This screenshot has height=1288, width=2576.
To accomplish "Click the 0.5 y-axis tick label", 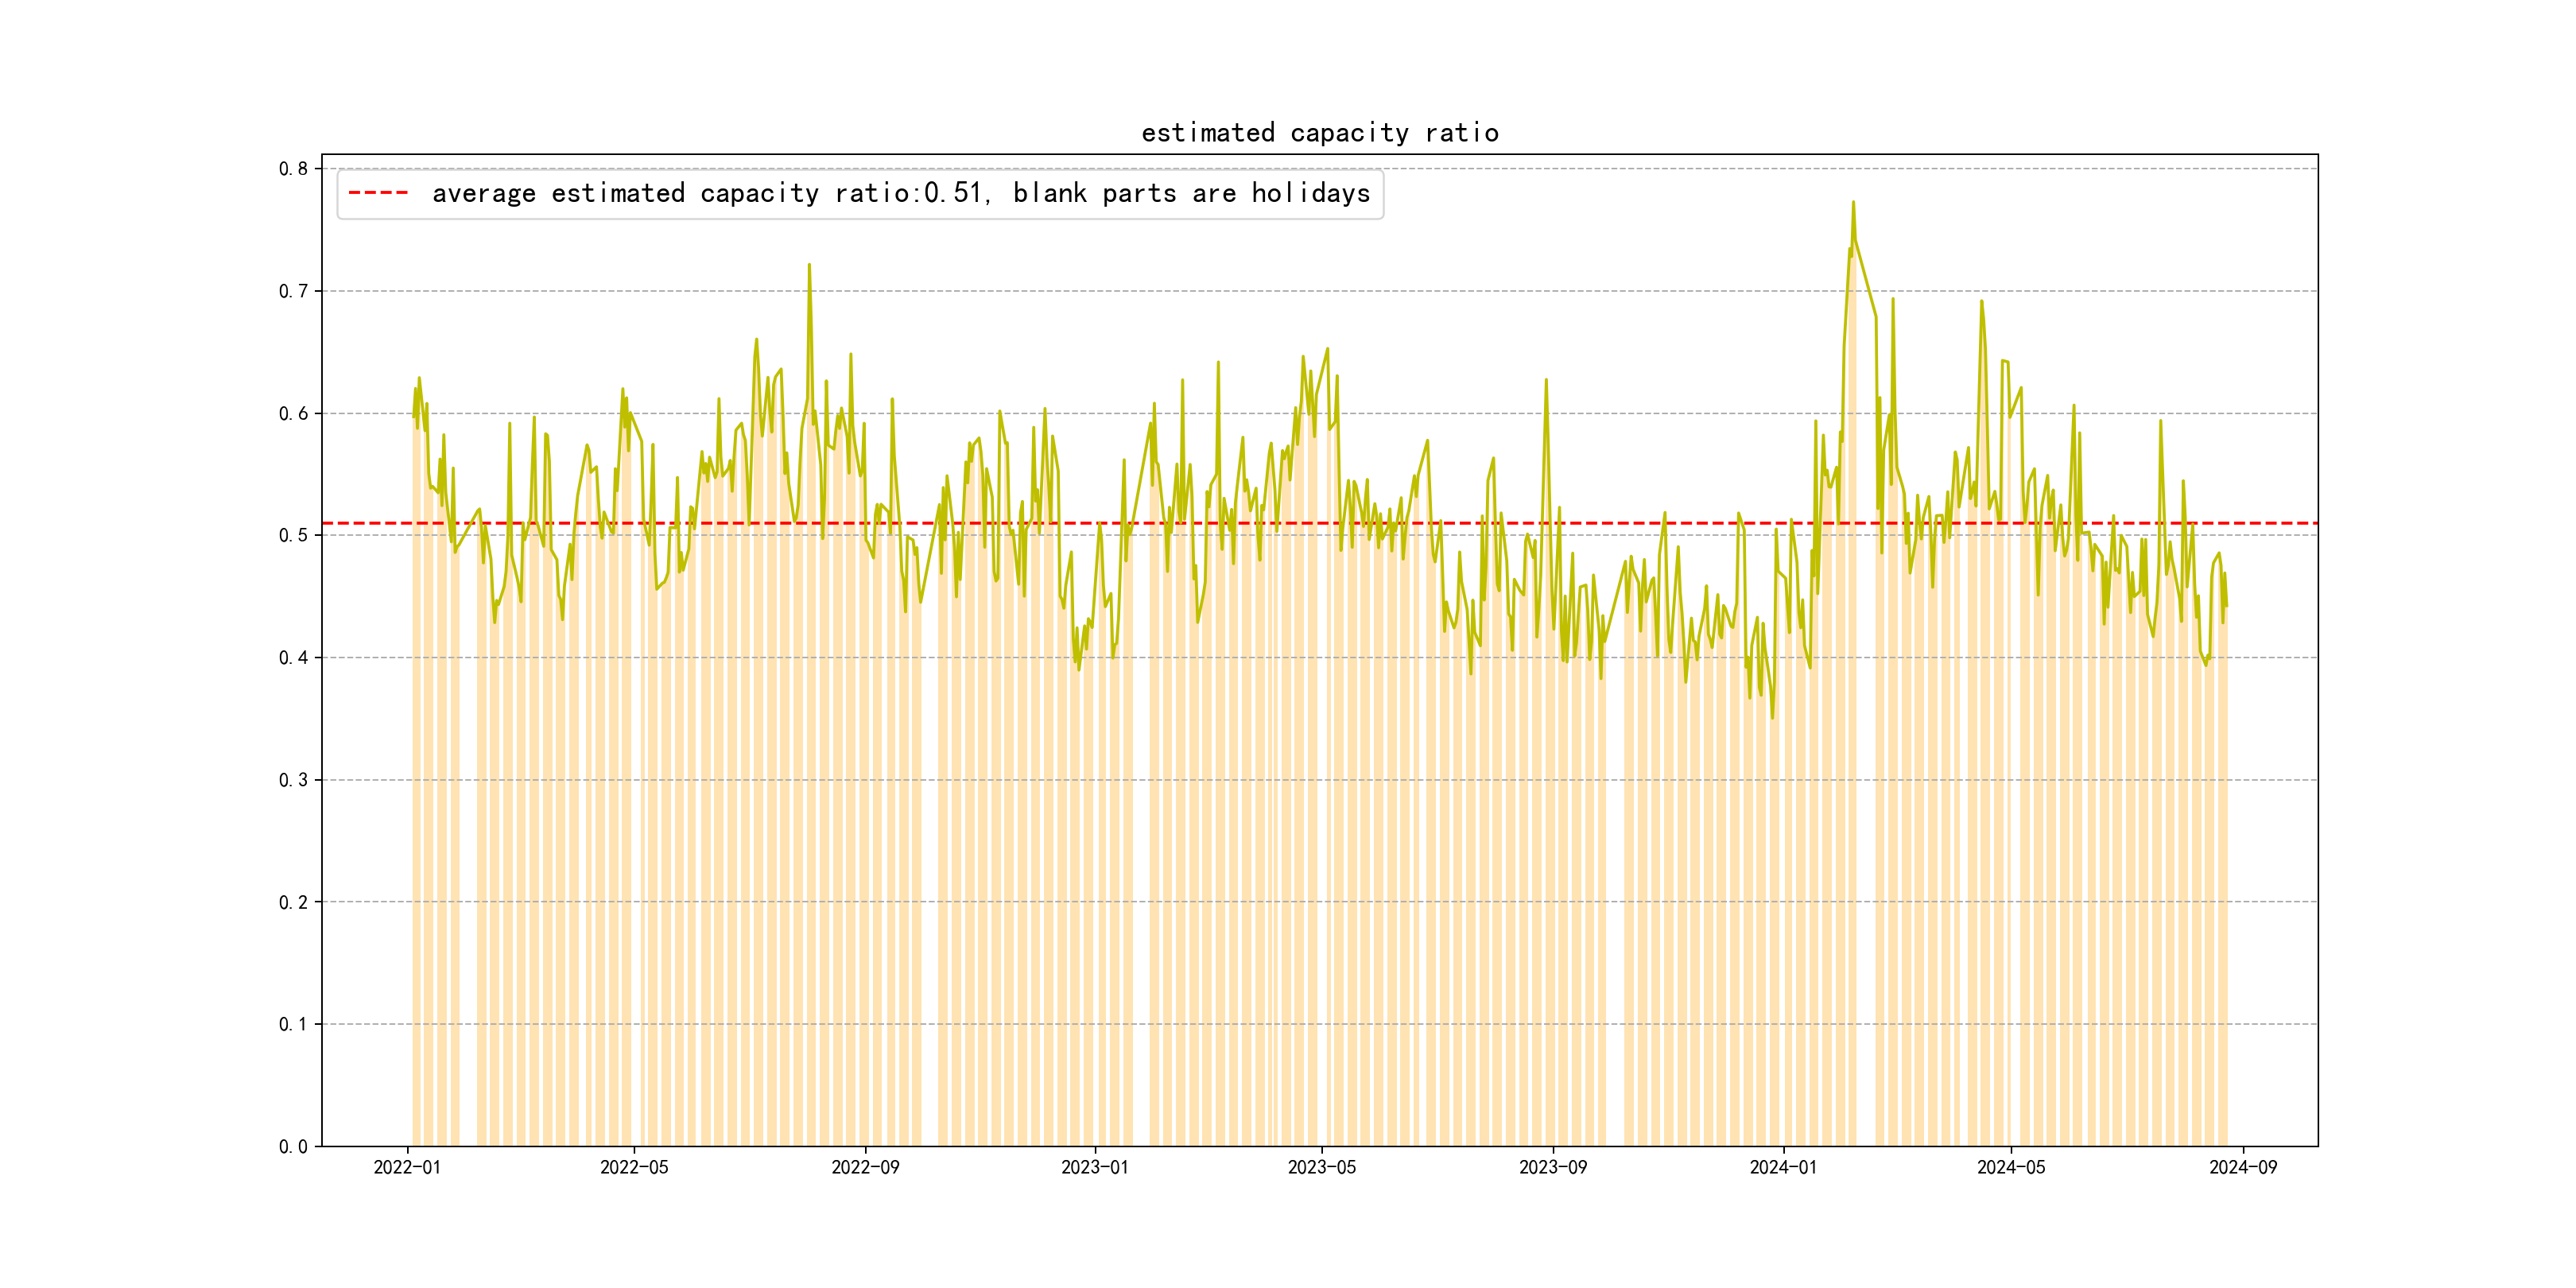I will (293, 535).
